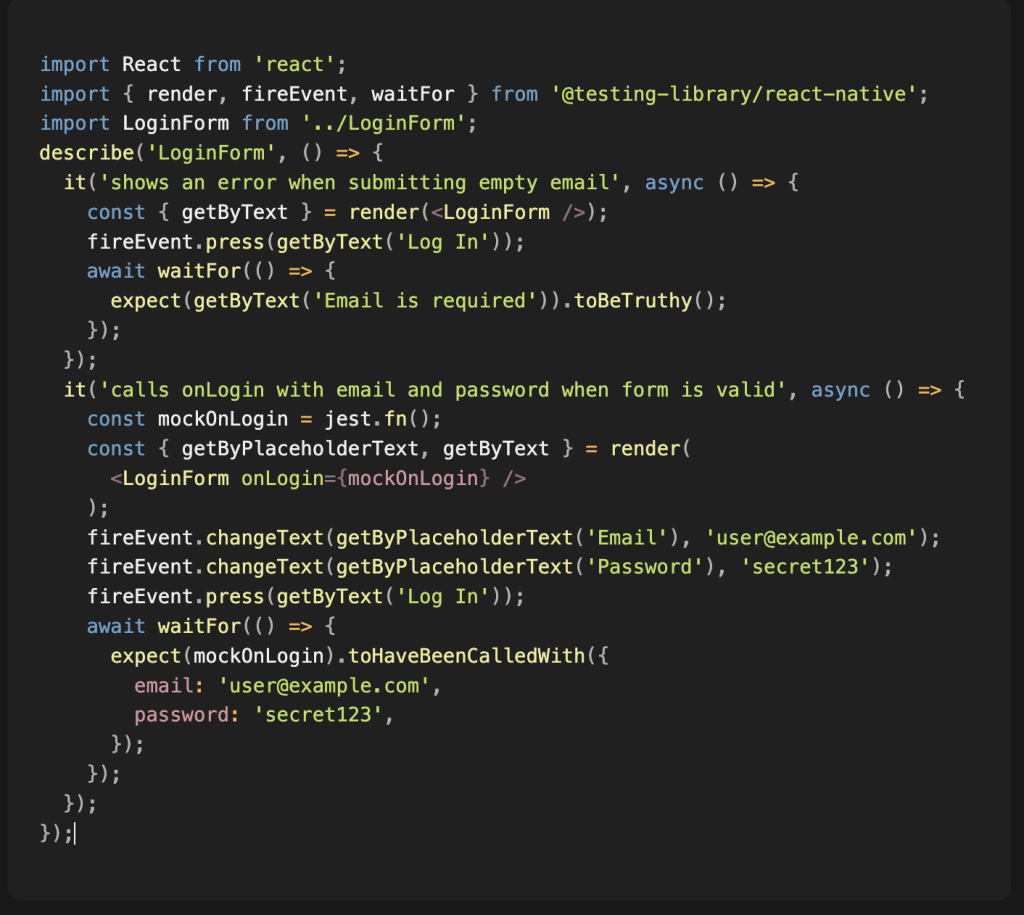Click the React identifier on the first line
This screenshot has width=1024, height=915.
tap(152, 65)
